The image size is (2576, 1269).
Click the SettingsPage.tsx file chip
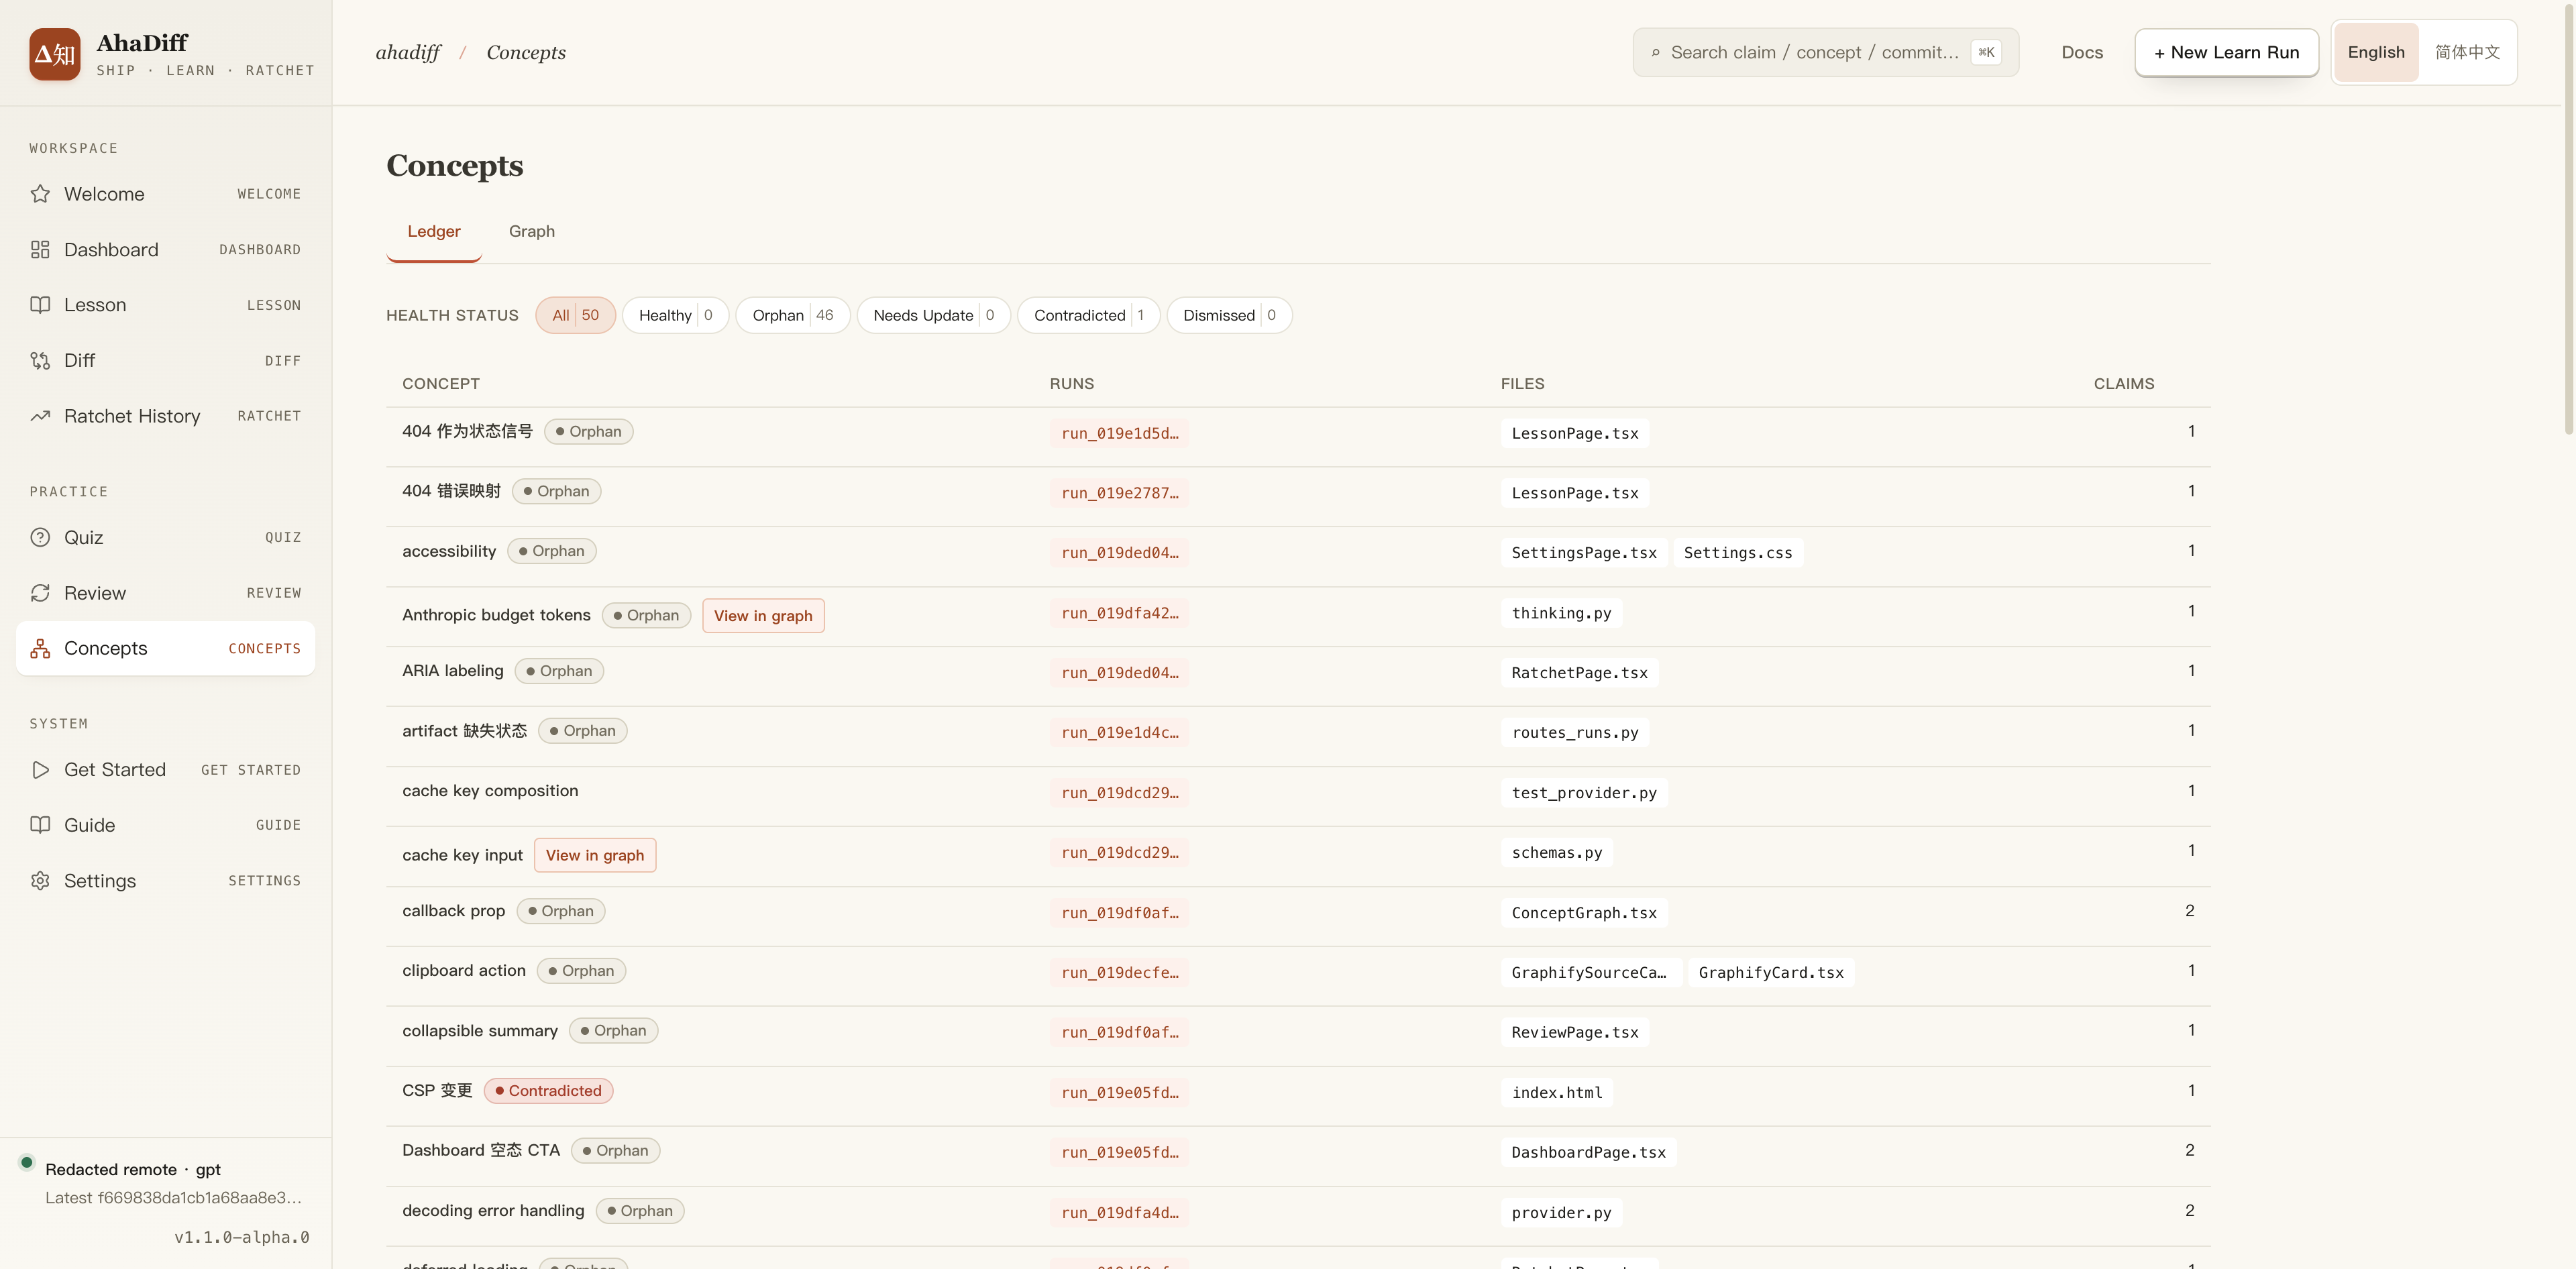pyautogui.click(x=1584, y=553)
